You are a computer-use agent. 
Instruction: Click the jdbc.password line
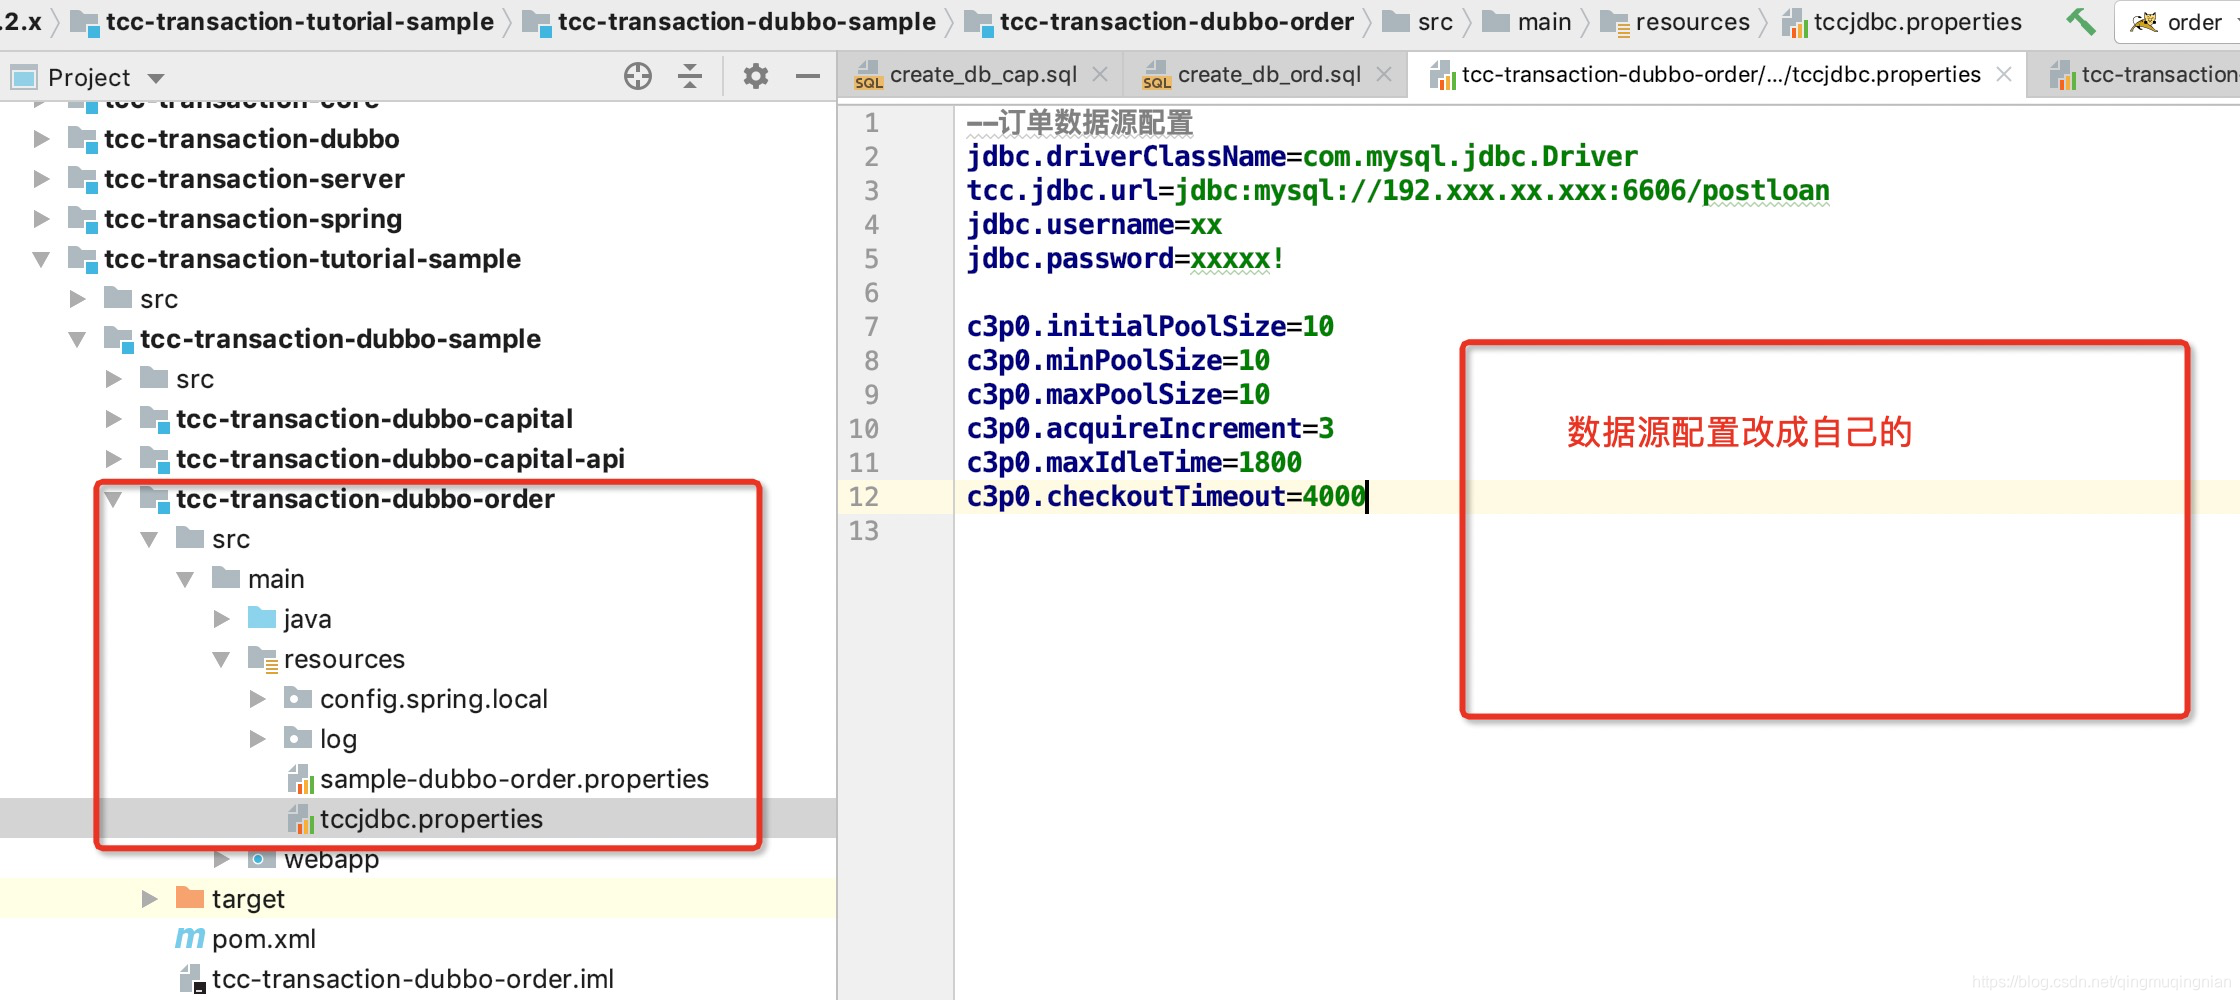click(x=1125, y=259)
